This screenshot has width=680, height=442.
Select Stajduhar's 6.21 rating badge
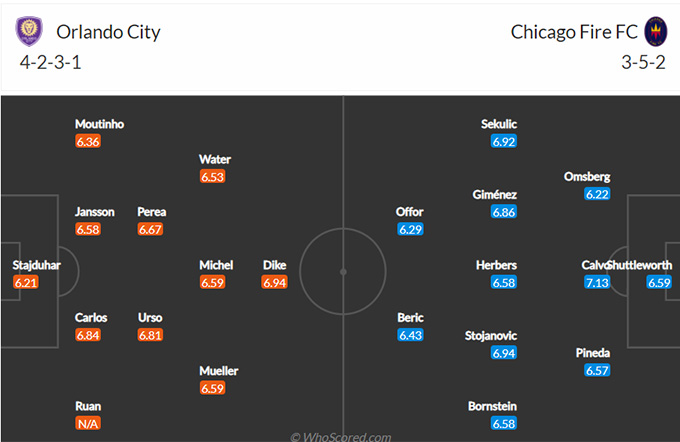click(26, 282)
